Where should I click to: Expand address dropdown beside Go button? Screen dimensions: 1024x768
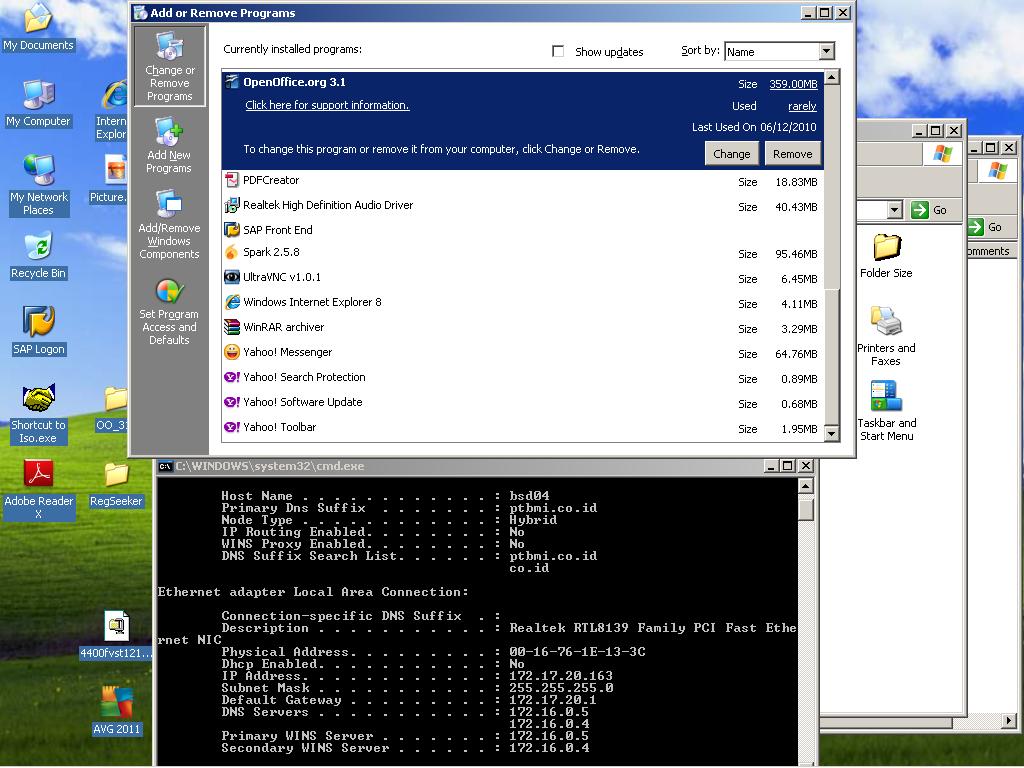point(894,210)
